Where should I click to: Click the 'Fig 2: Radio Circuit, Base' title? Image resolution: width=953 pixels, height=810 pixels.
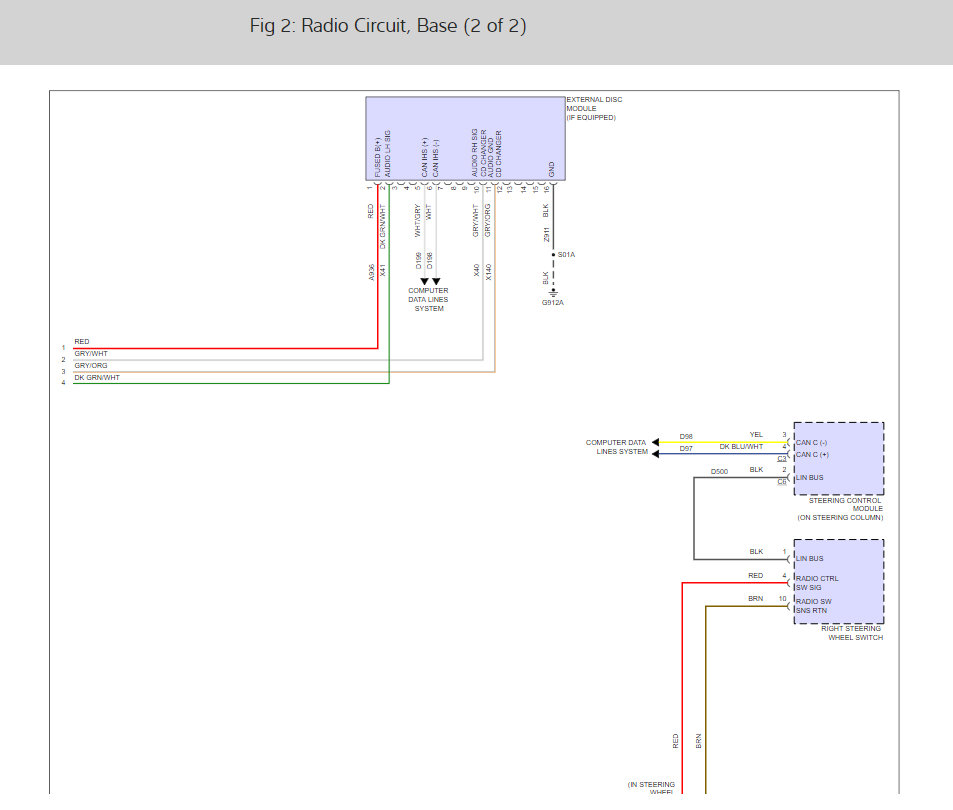click(388, 26)
